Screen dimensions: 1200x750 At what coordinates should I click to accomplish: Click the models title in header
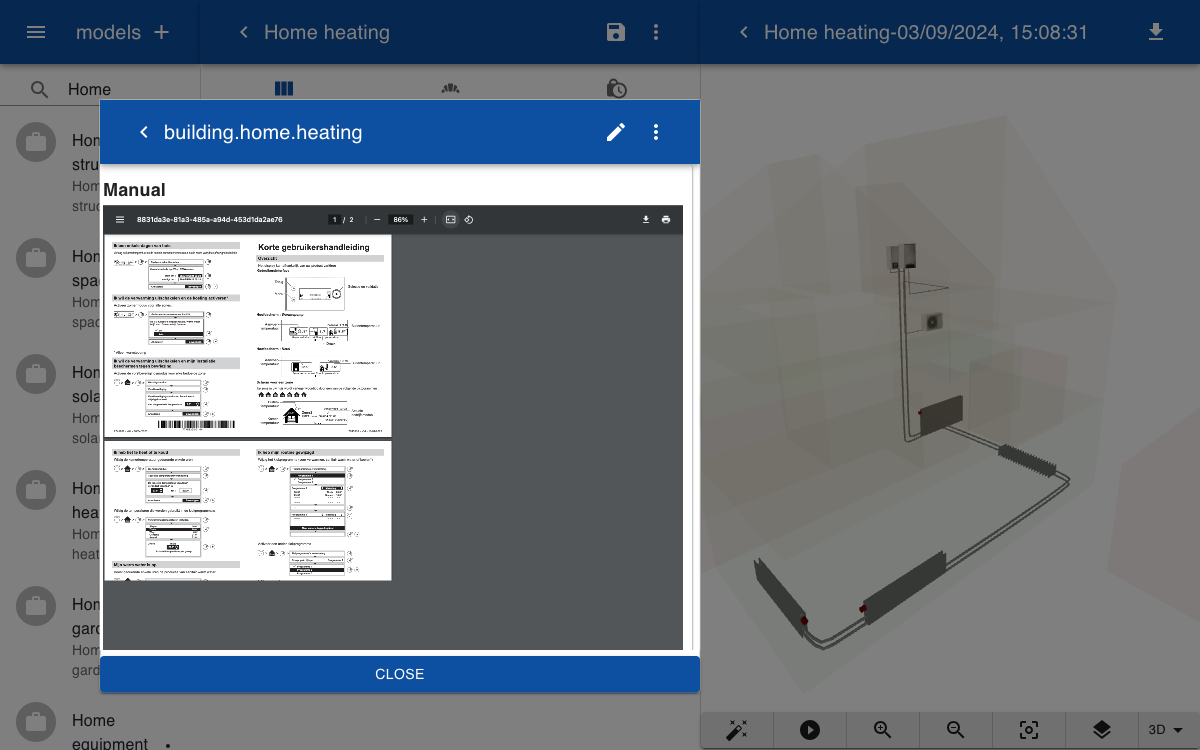(108, 32)
